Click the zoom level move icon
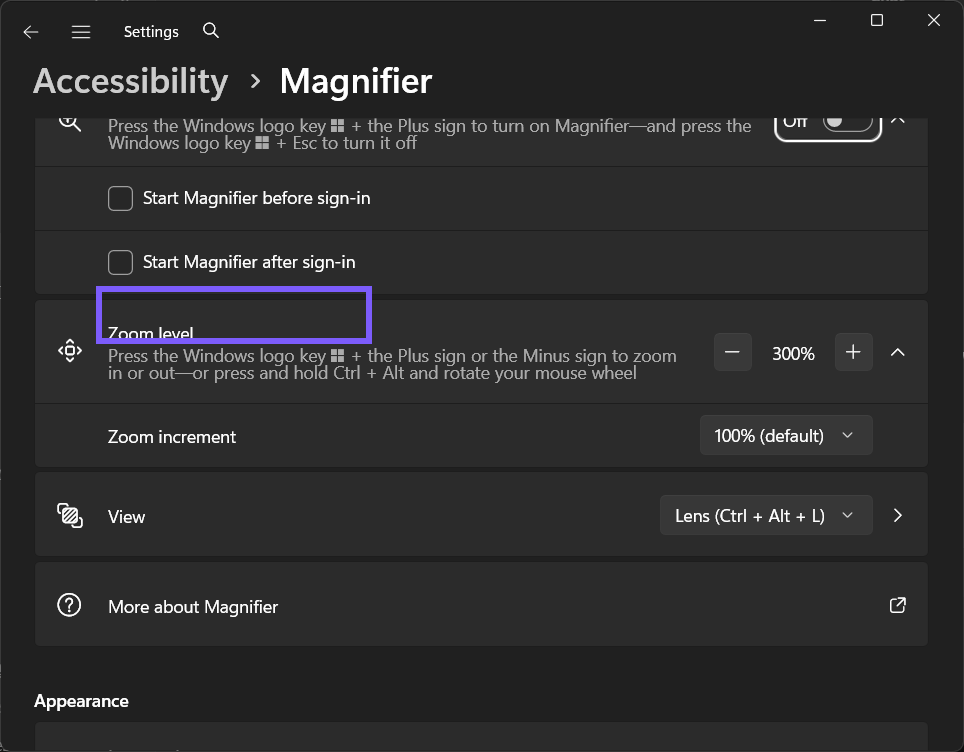 coord(69,351)
